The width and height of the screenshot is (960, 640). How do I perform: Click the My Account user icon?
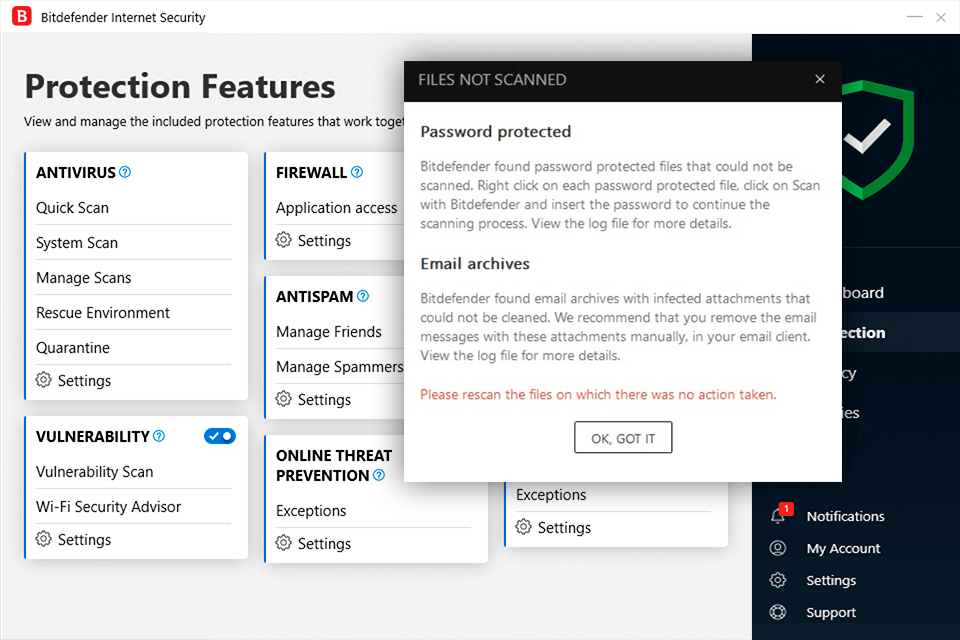pyautogui.click(x=778, y=548)
